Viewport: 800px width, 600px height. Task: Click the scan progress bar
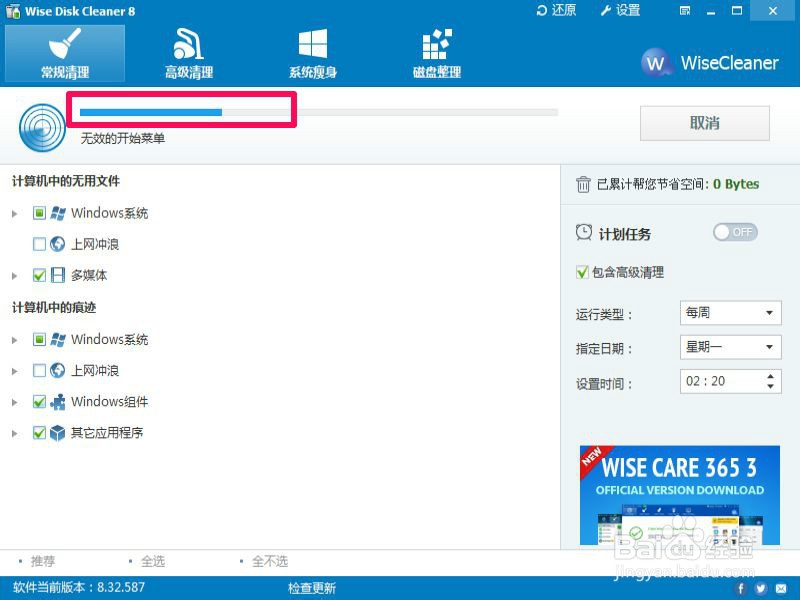(x=319, y=112)
